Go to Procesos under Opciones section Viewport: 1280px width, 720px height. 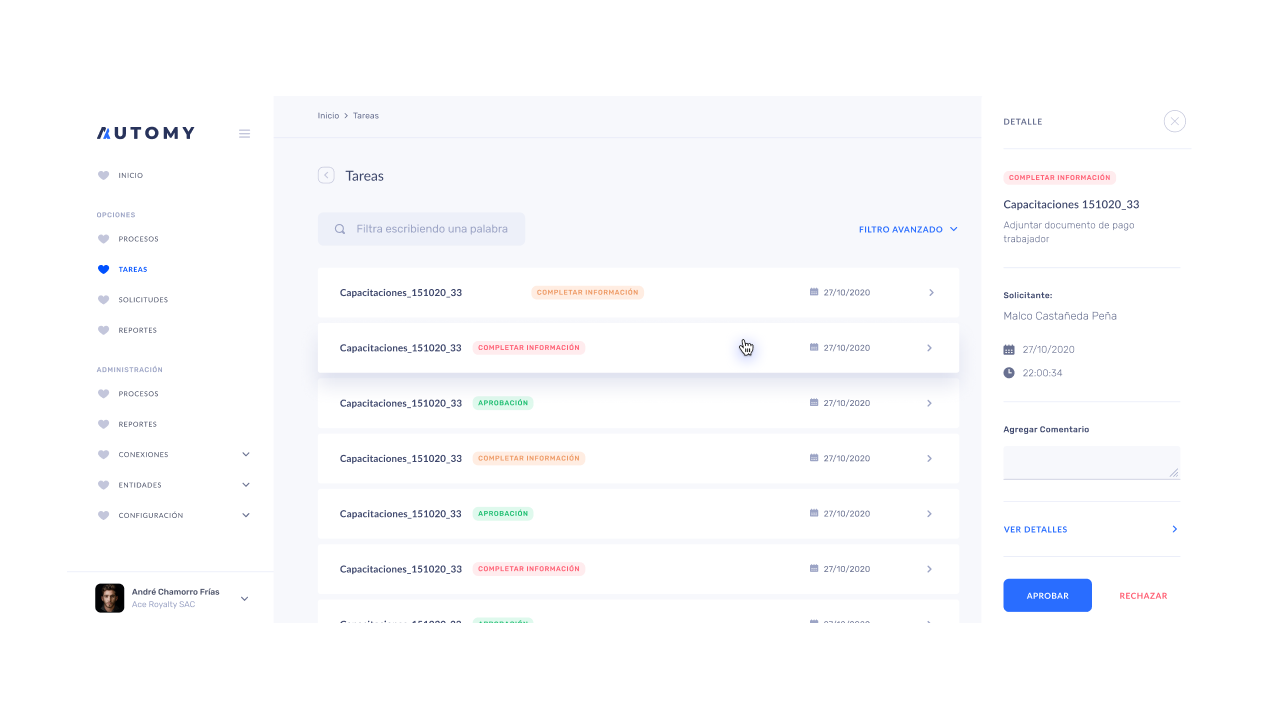138,240
